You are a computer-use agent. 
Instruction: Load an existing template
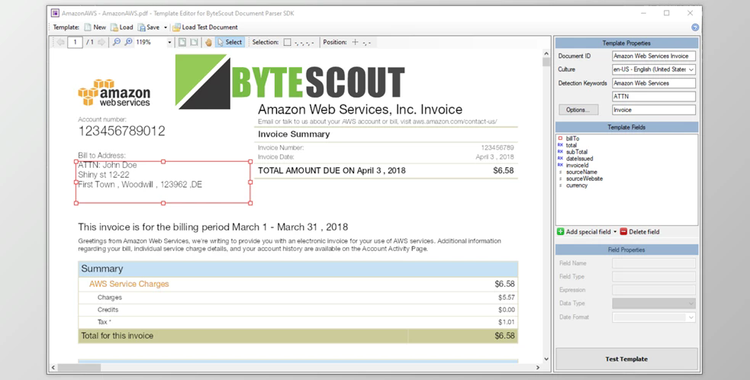[x=122, y=27]
